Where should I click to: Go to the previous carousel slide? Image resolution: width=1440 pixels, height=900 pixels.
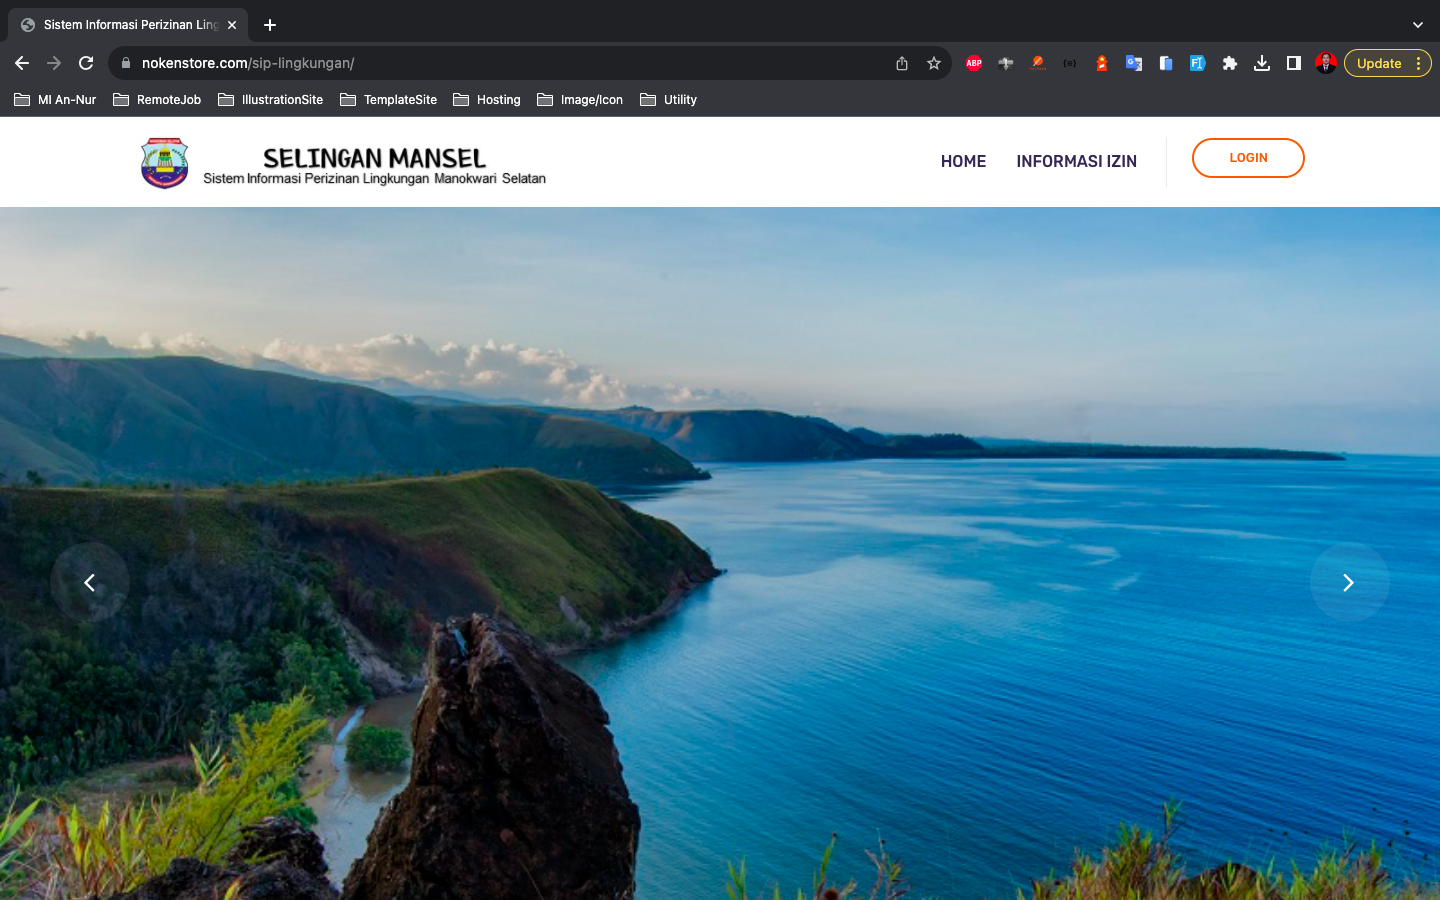(x=90, y=582)
